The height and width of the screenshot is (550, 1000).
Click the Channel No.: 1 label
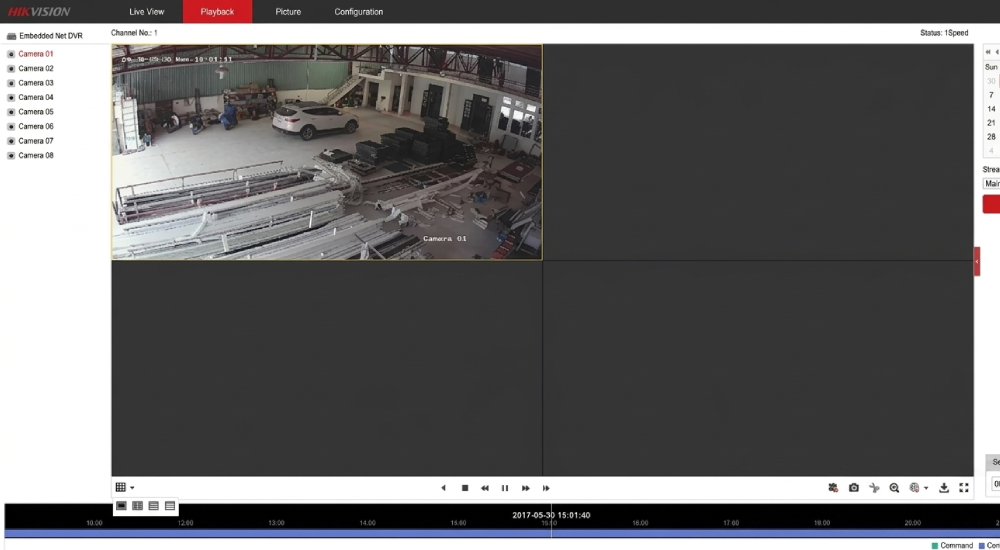click(x=134, y=33)
